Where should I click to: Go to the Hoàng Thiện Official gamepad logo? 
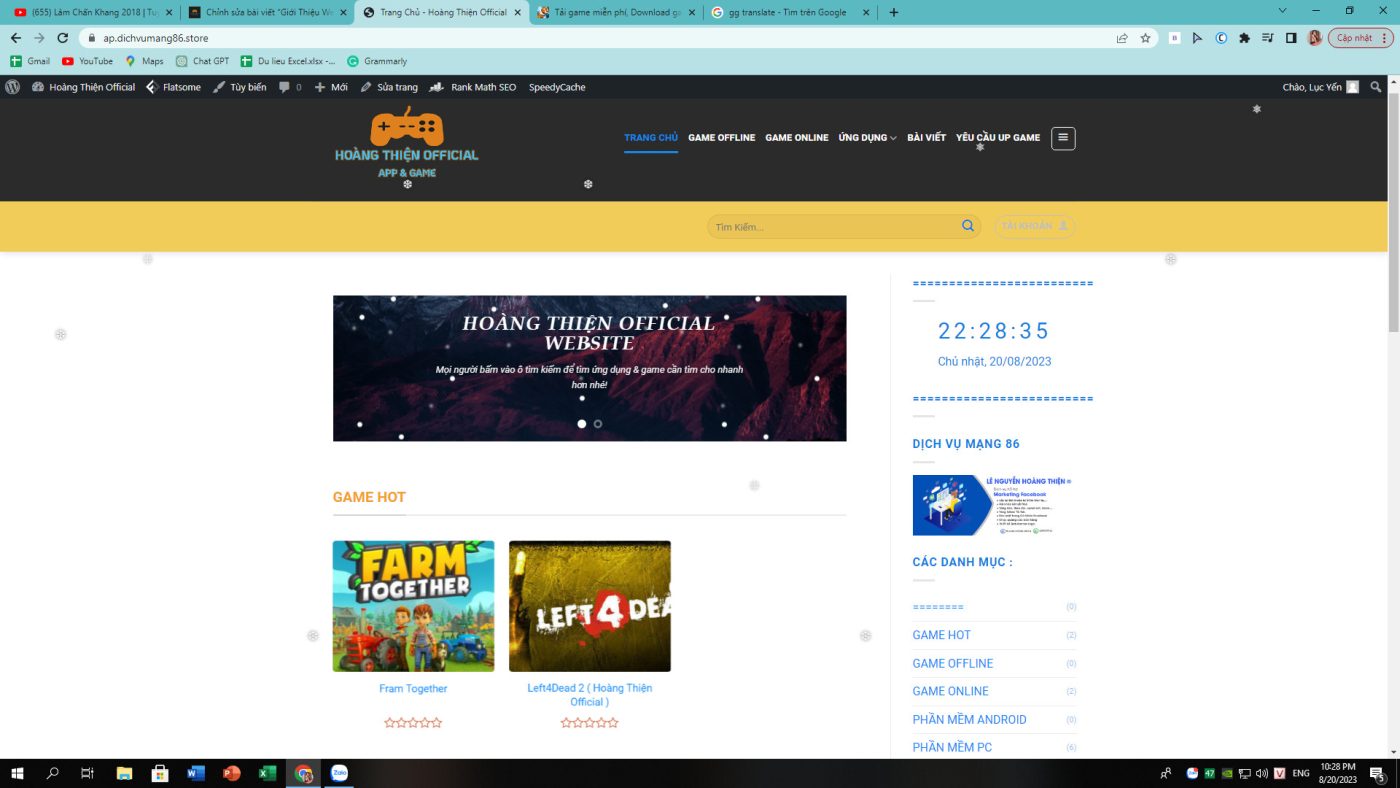406,143
